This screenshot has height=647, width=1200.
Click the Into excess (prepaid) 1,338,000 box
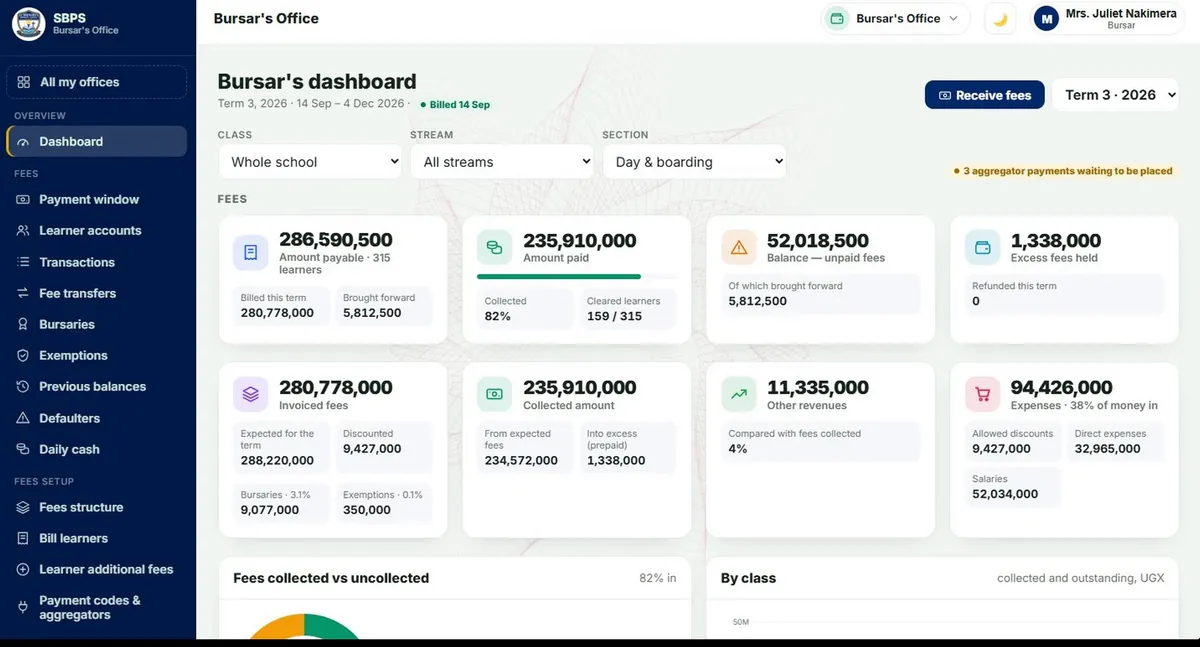[x=628, y=447]
